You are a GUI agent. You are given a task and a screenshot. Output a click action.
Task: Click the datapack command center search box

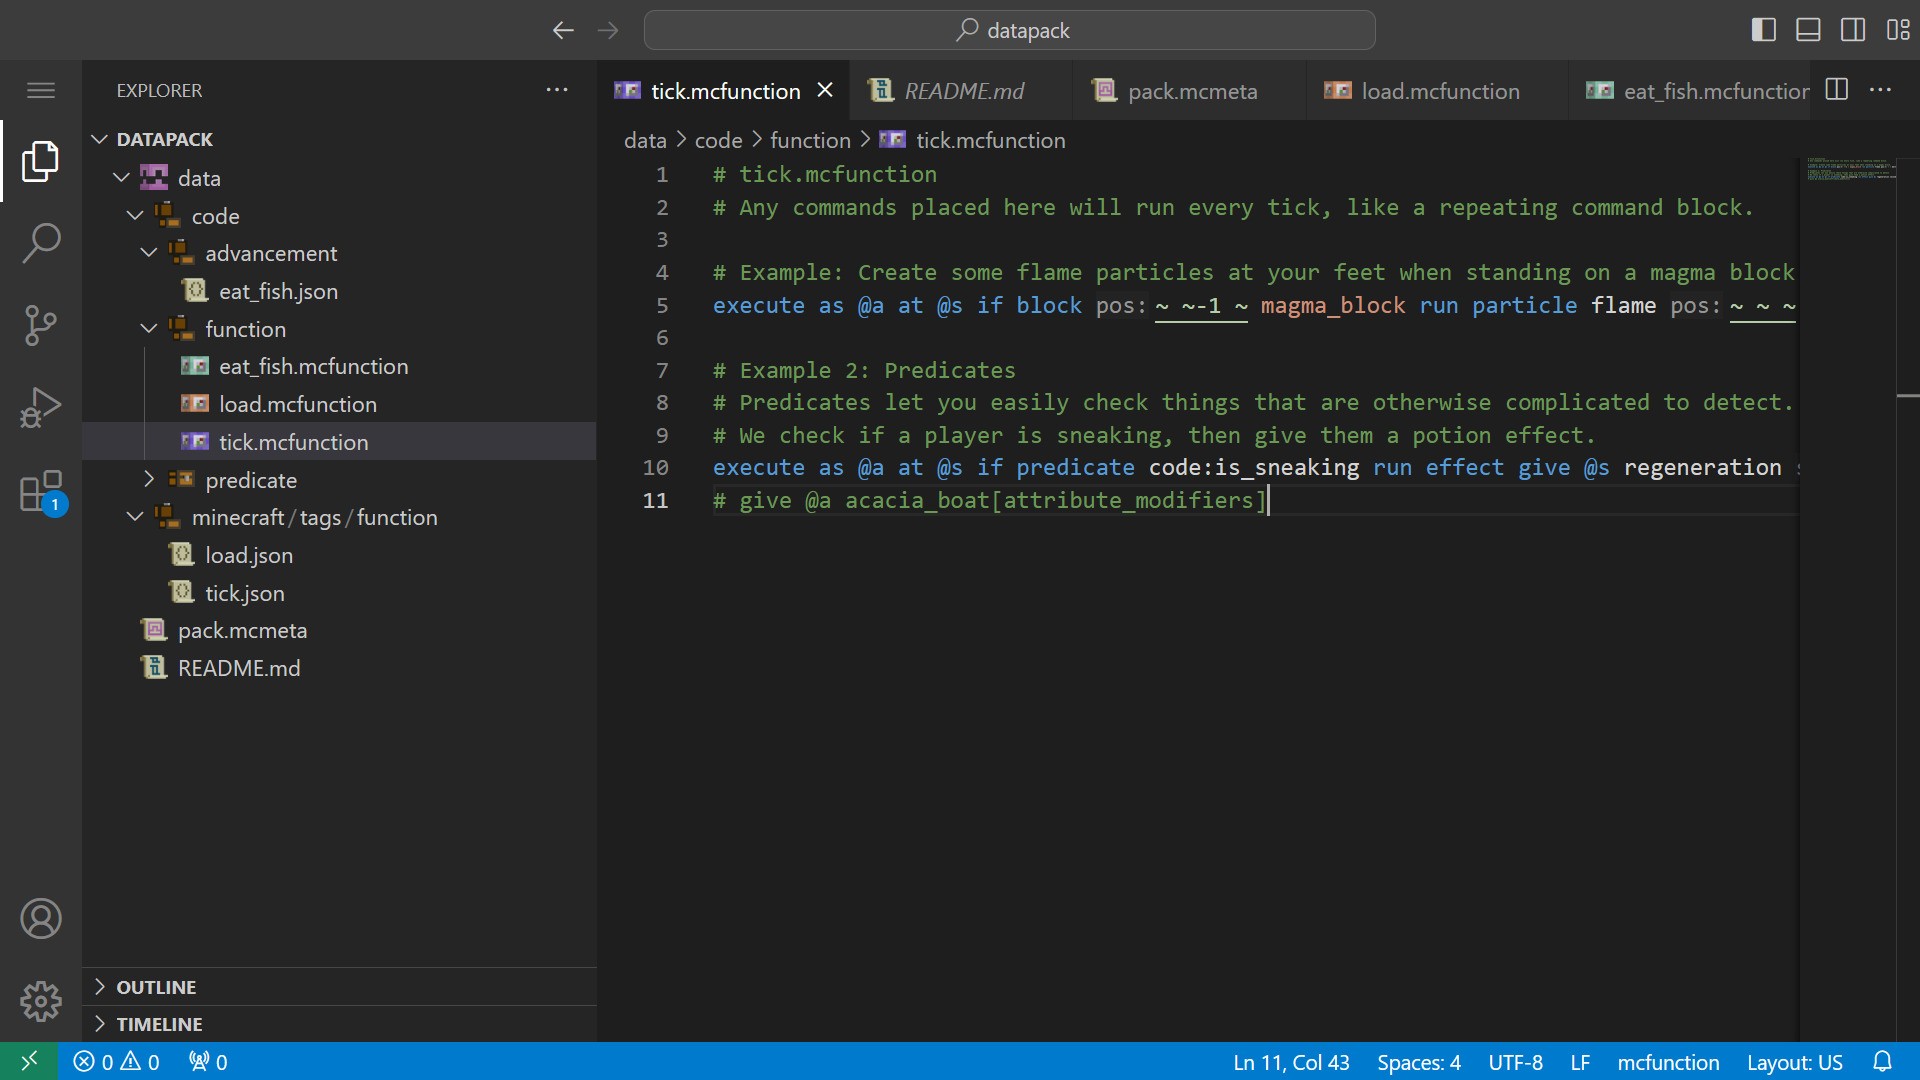(x=1010, y=30)
